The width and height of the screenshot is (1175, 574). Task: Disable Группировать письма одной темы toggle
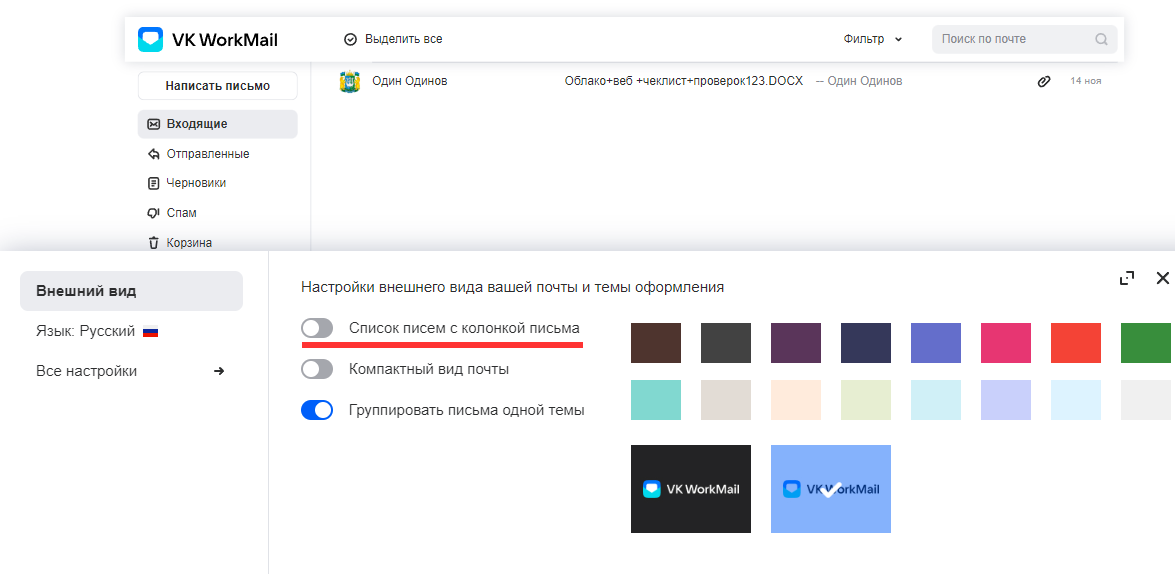pos(317,410)
